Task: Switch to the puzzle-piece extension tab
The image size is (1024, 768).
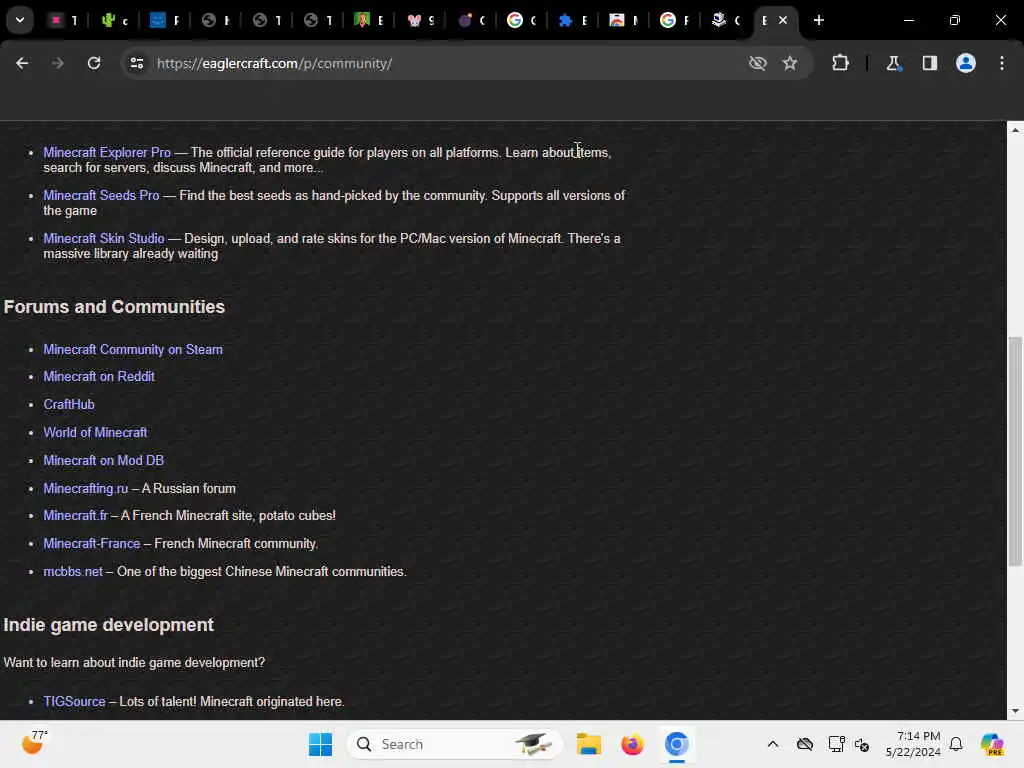Action: 573,20
